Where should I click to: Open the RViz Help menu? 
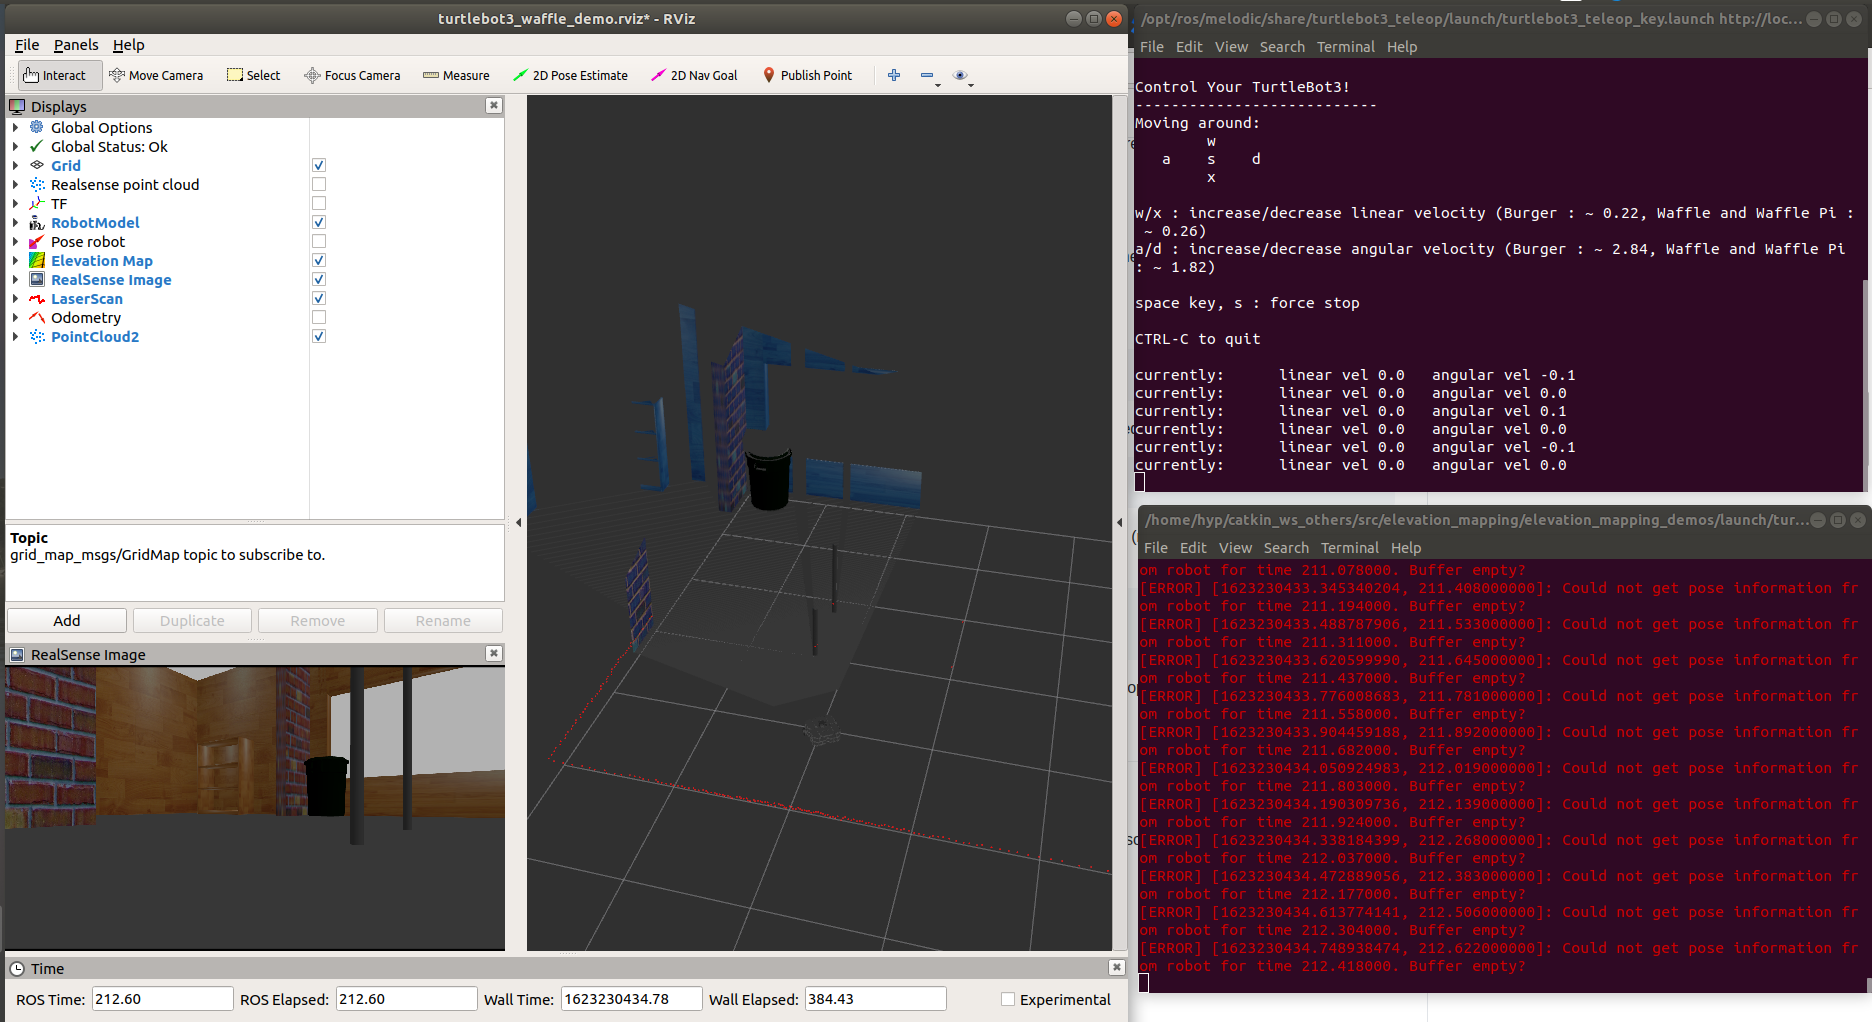coord(128,45)
